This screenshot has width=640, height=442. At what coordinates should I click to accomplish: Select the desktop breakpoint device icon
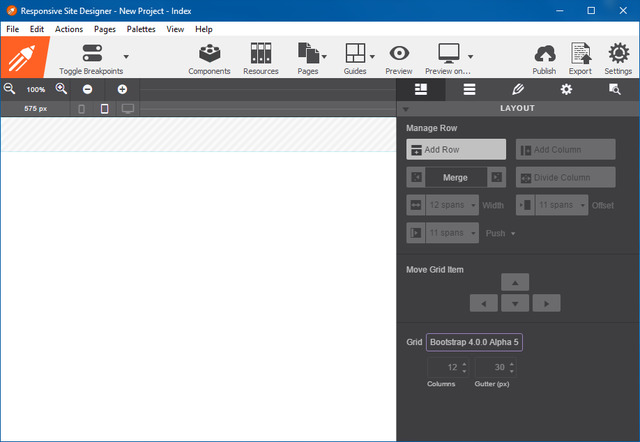tap(128, 107)
